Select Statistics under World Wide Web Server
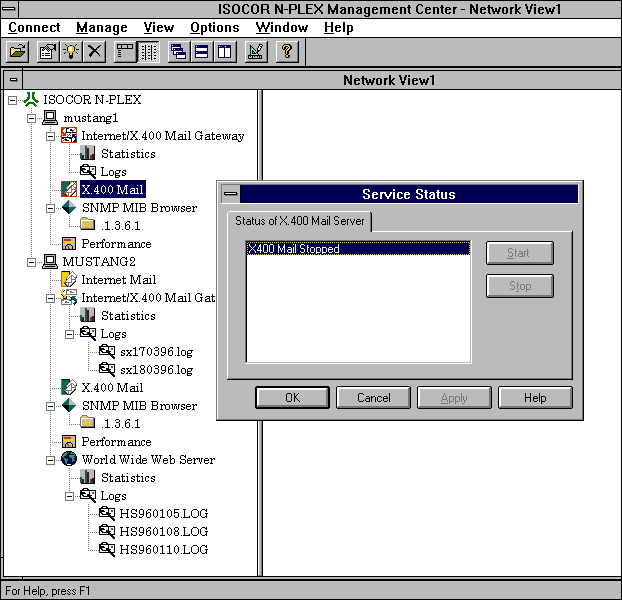Viewport: 622px width, 600px height. coord(128,477)
